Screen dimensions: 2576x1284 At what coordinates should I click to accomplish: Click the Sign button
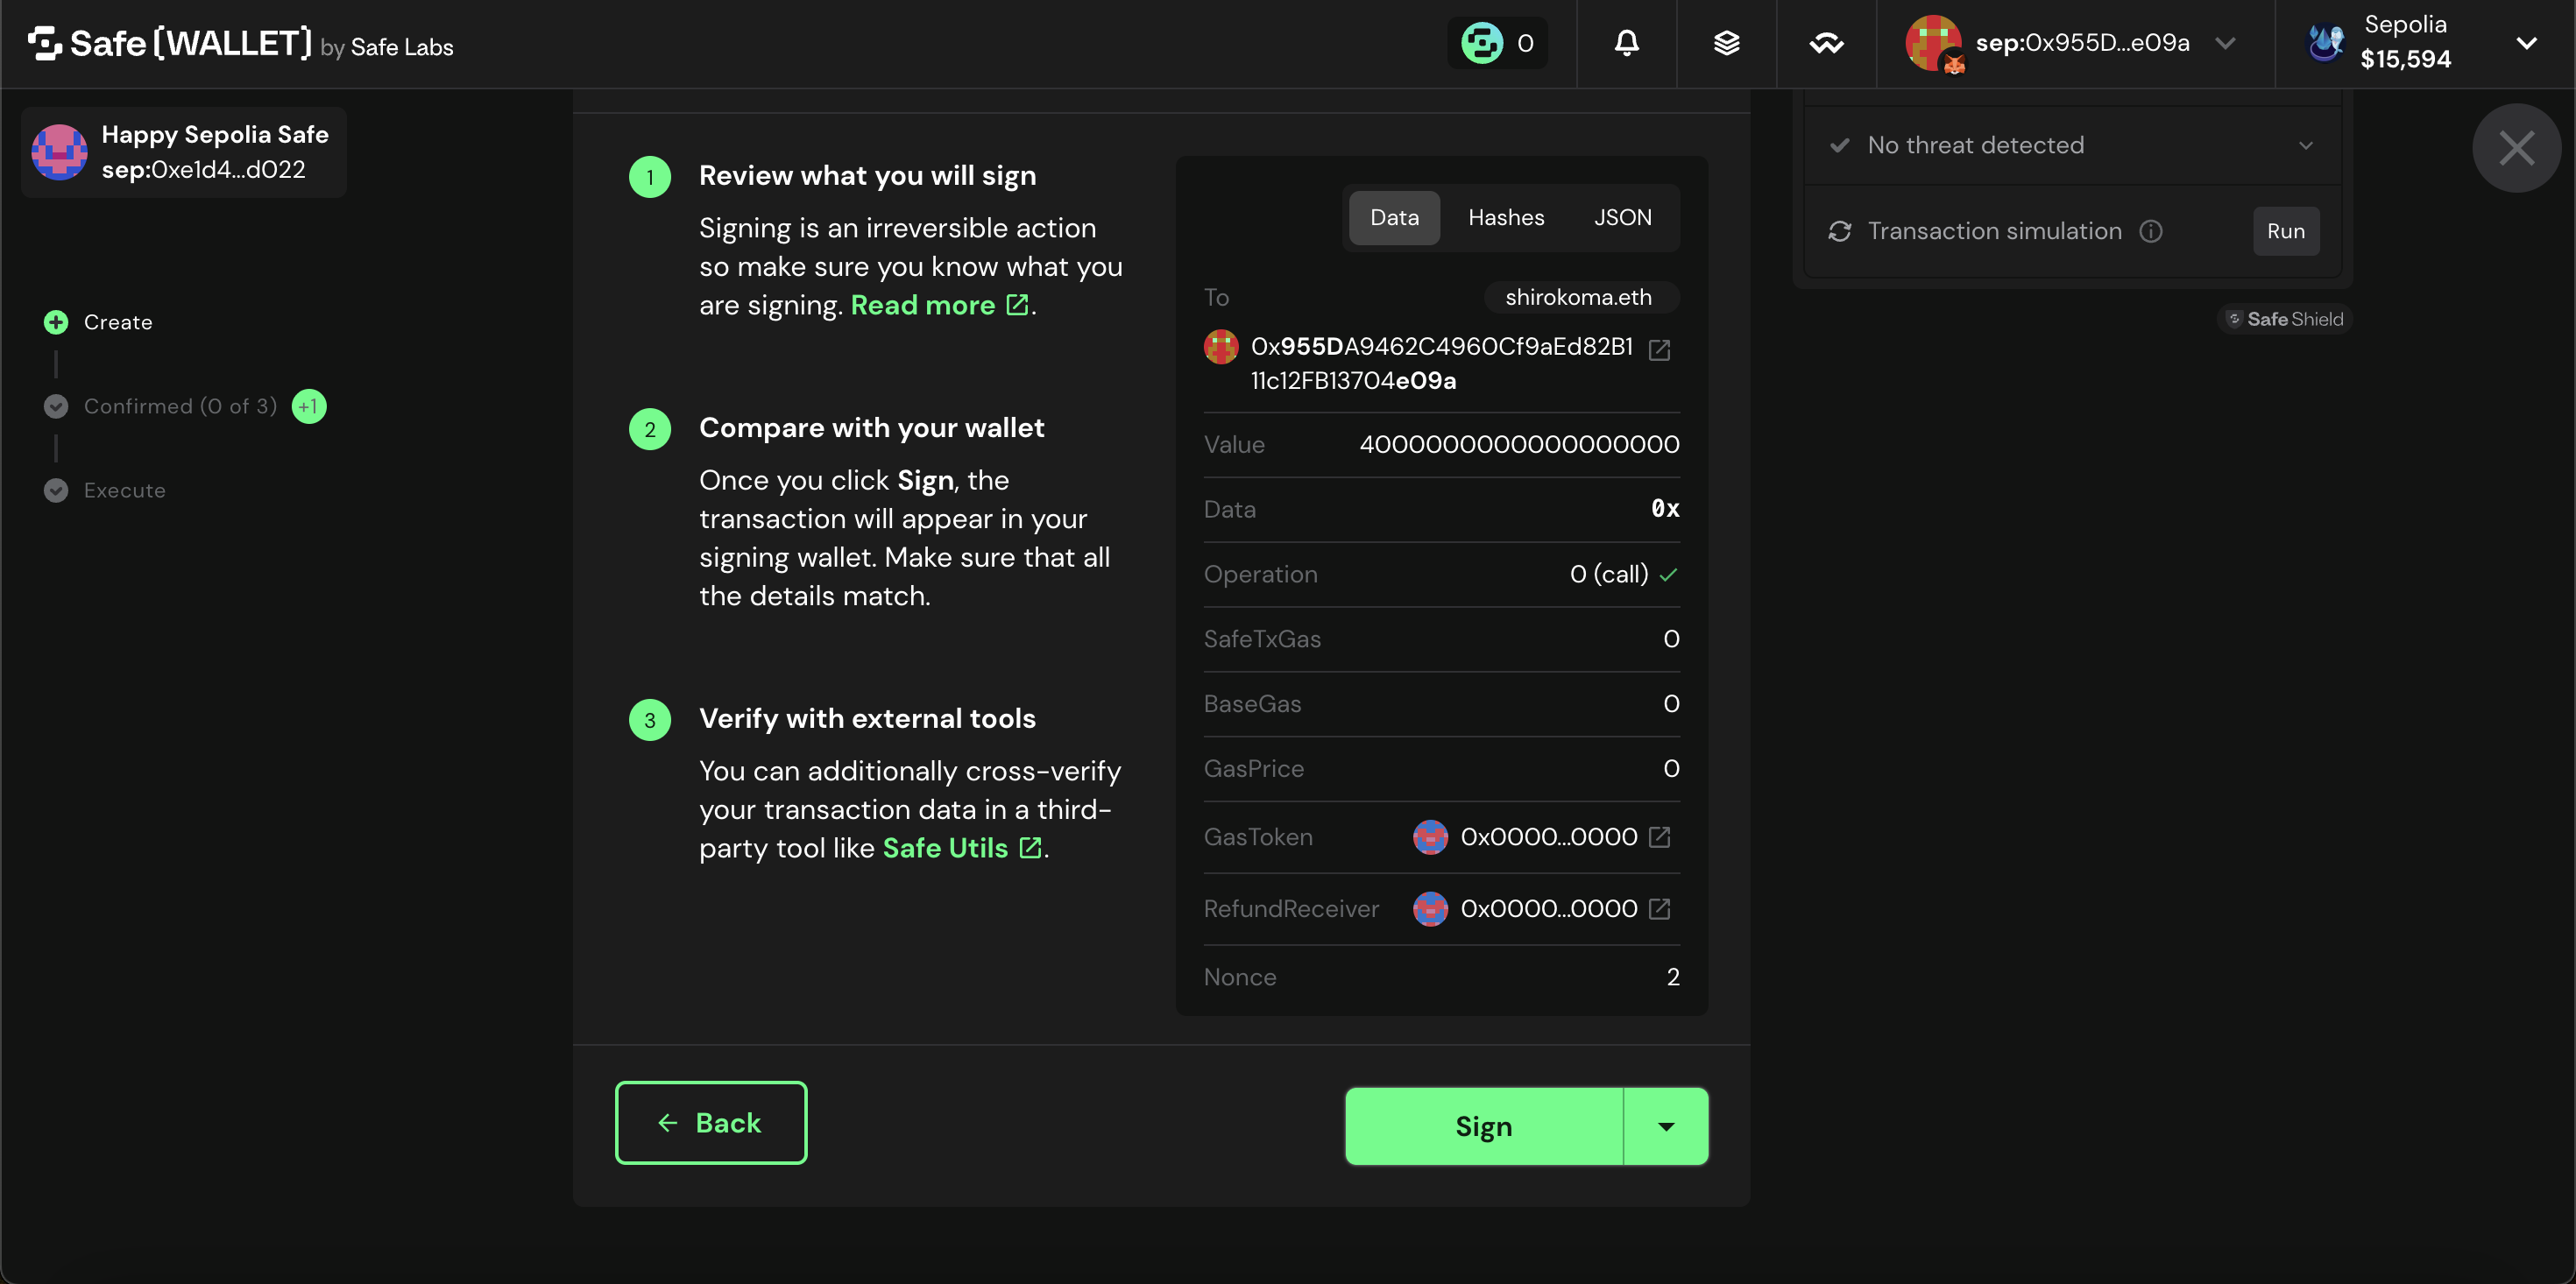(1483, 1126)
